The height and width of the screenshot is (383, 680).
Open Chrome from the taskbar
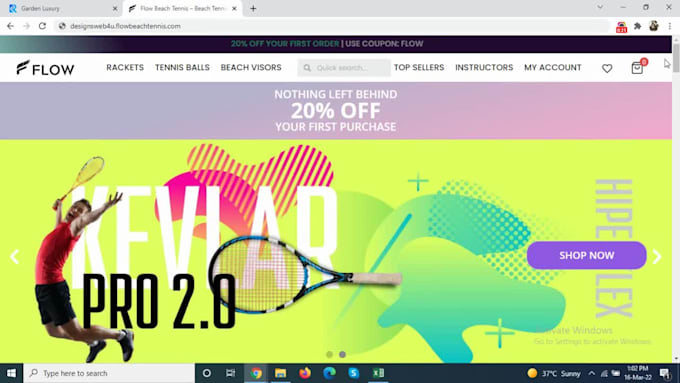(256, 373)
